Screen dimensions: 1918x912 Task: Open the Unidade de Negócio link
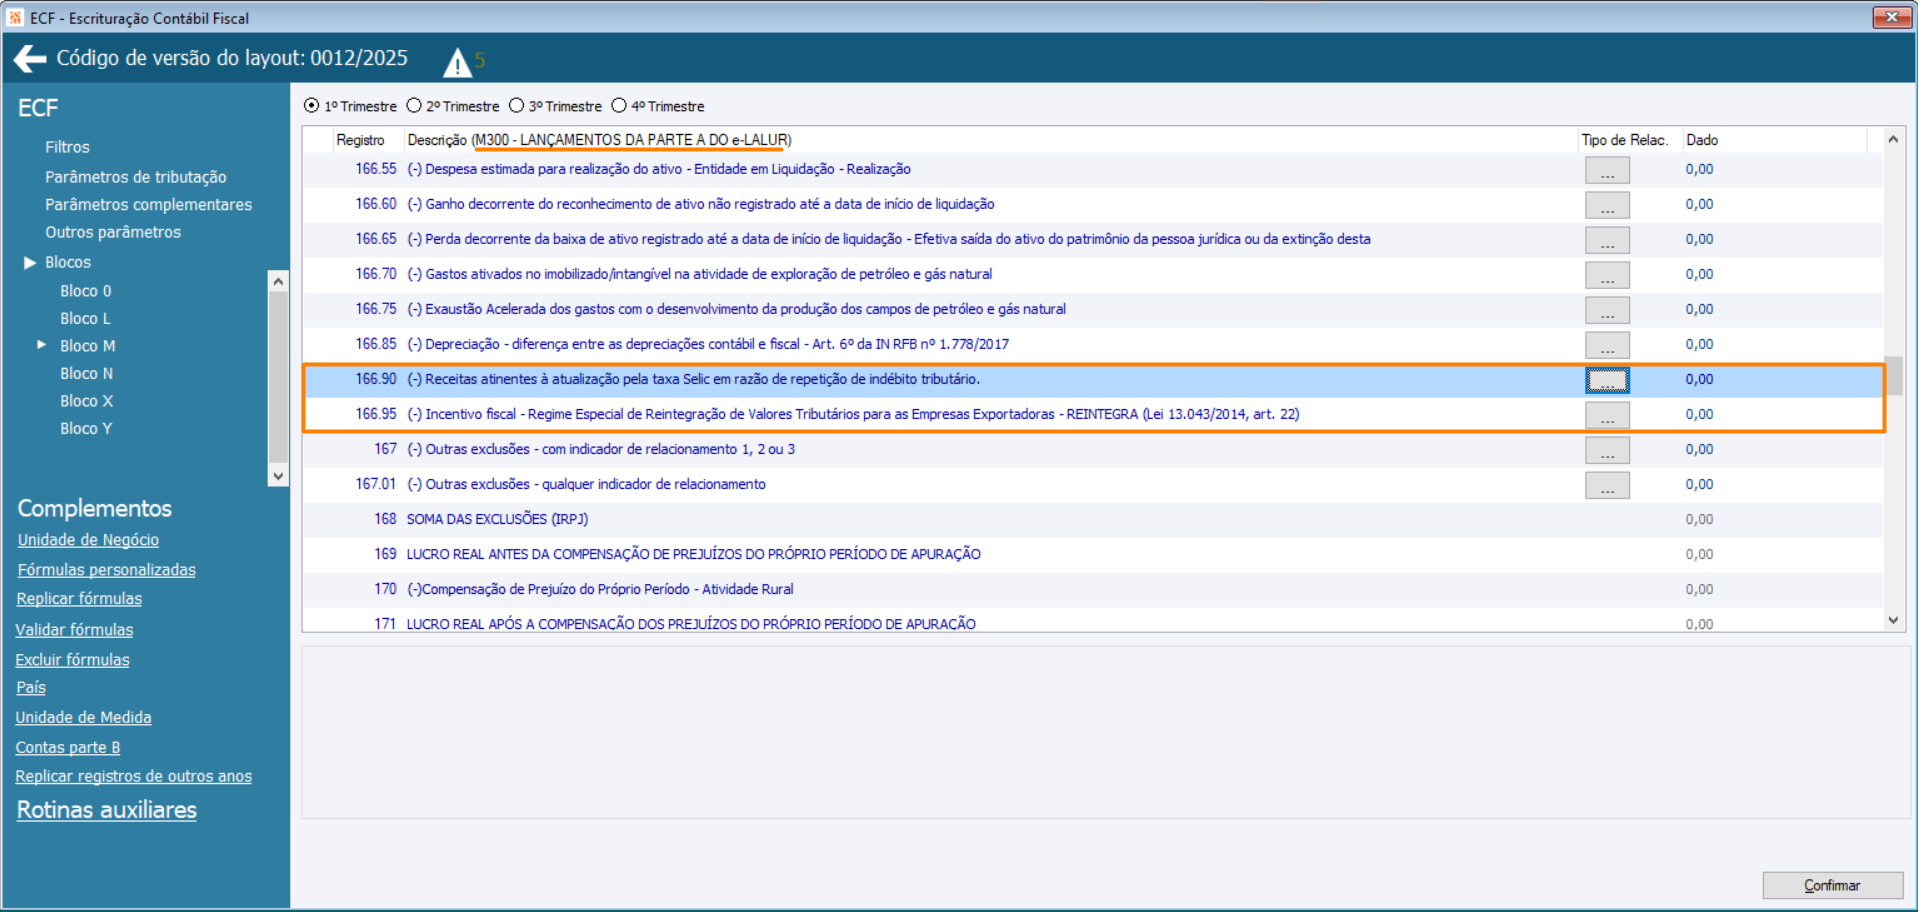[88, 540]
